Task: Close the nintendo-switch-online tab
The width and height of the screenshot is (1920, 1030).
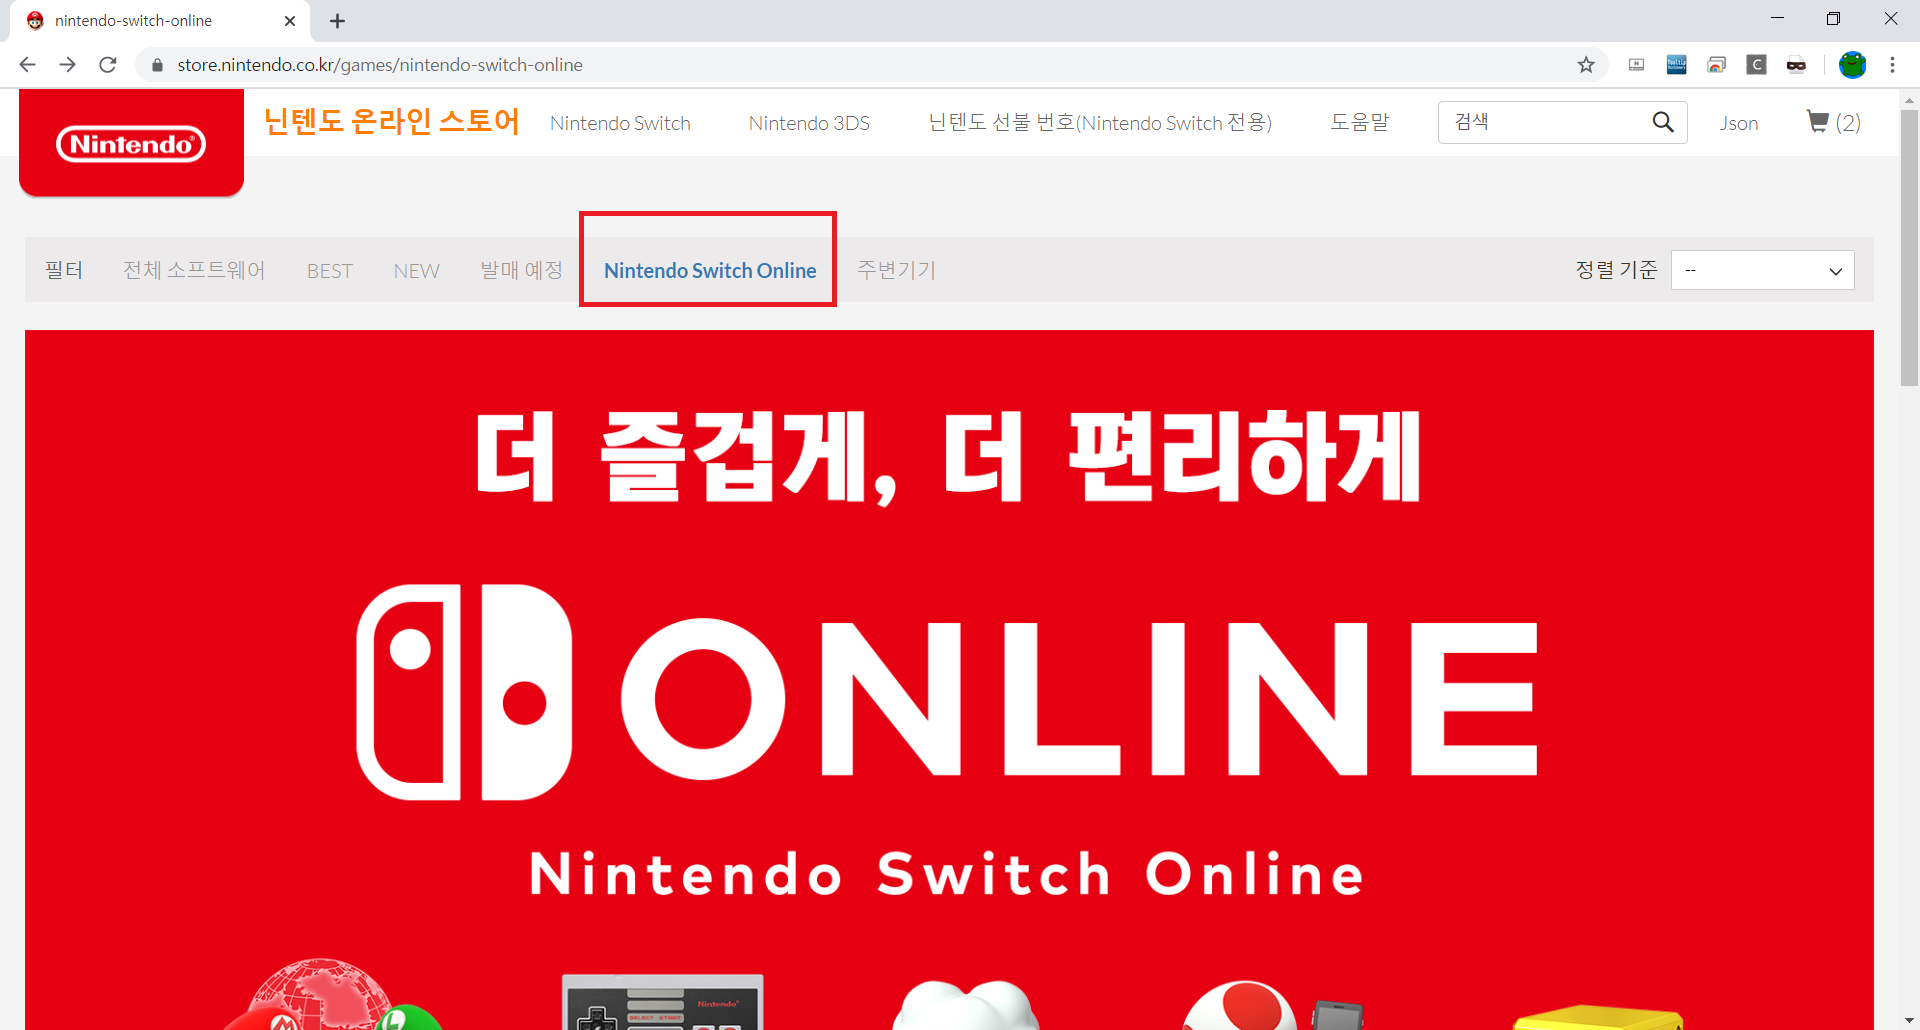Action: (x=290, y=21)
